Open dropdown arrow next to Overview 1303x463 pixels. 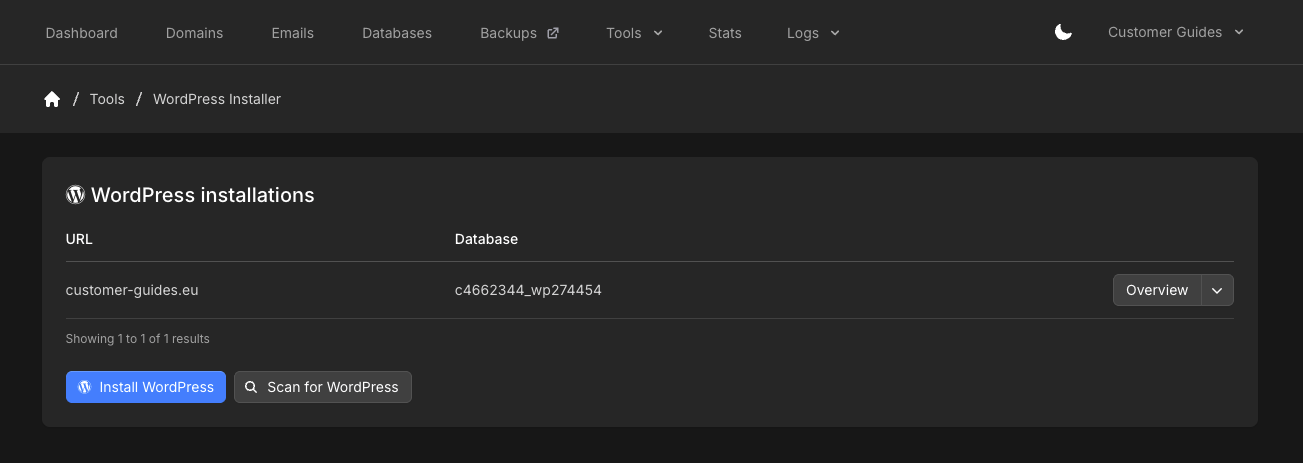point(1217,290)
